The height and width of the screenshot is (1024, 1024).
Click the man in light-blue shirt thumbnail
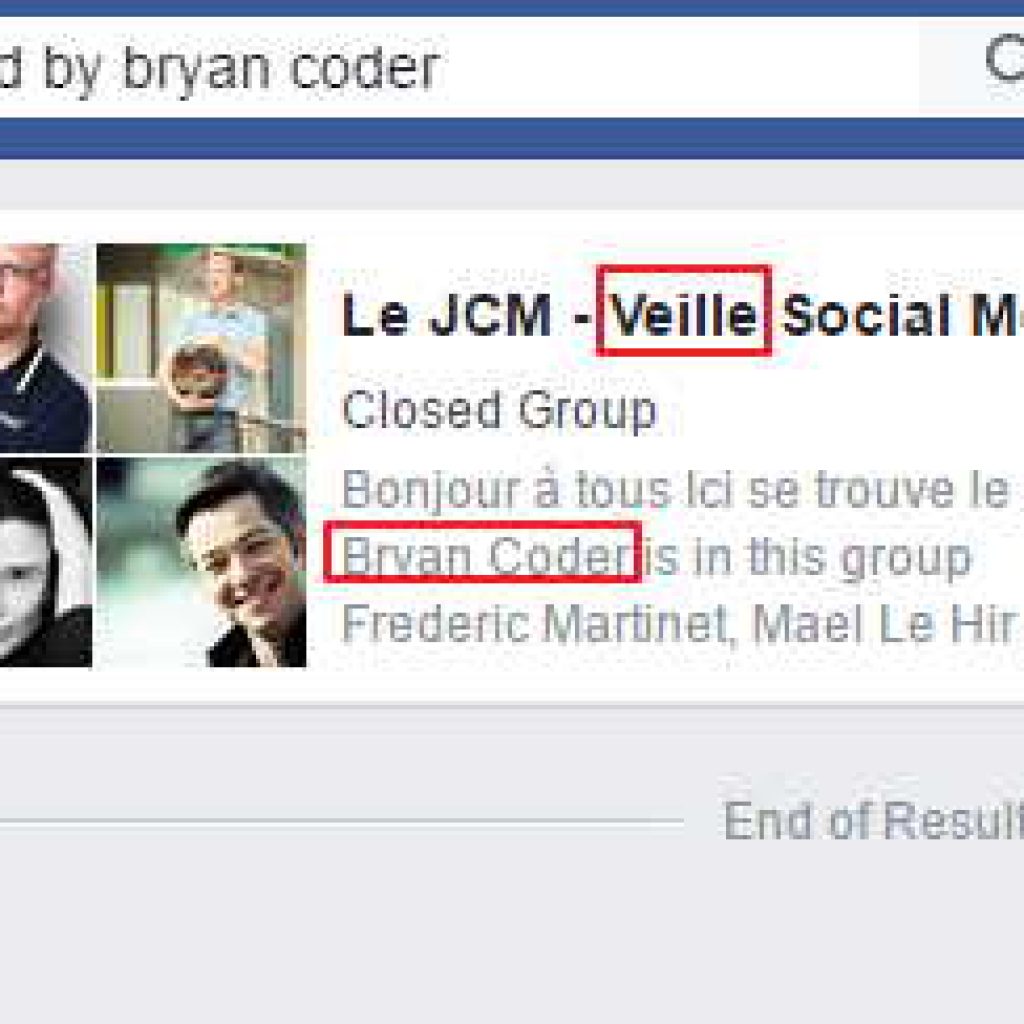pos(201,347)
